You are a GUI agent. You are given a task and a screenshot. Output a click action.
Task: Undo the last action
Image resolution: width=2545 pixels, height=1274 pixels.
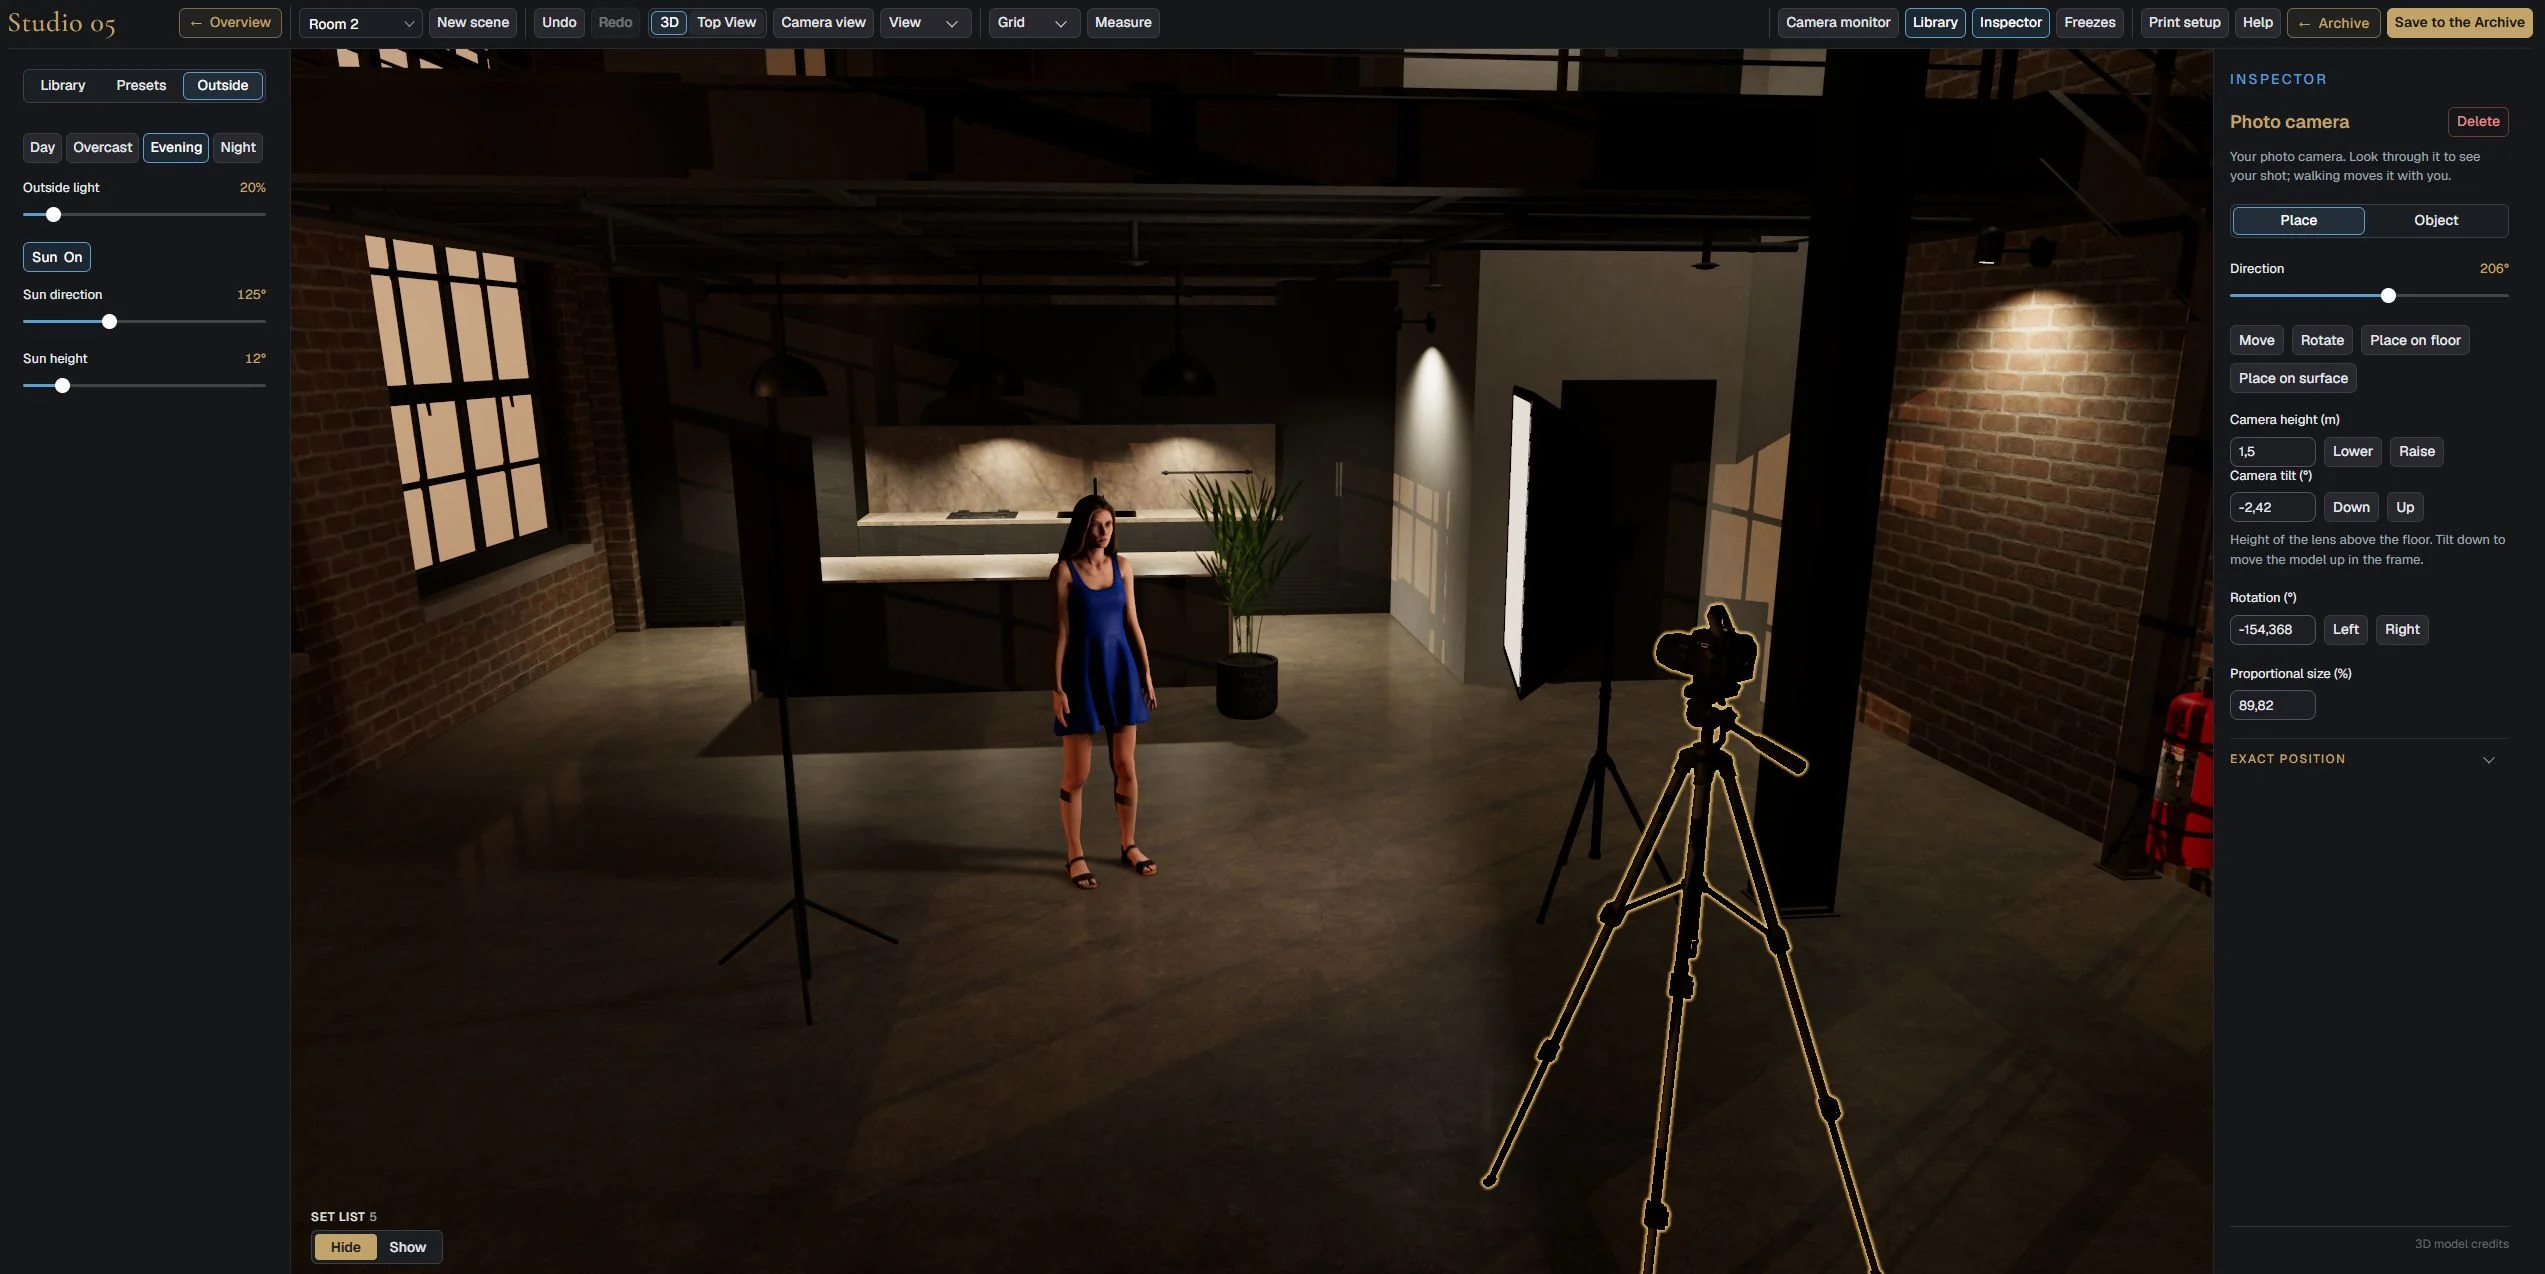559,23
